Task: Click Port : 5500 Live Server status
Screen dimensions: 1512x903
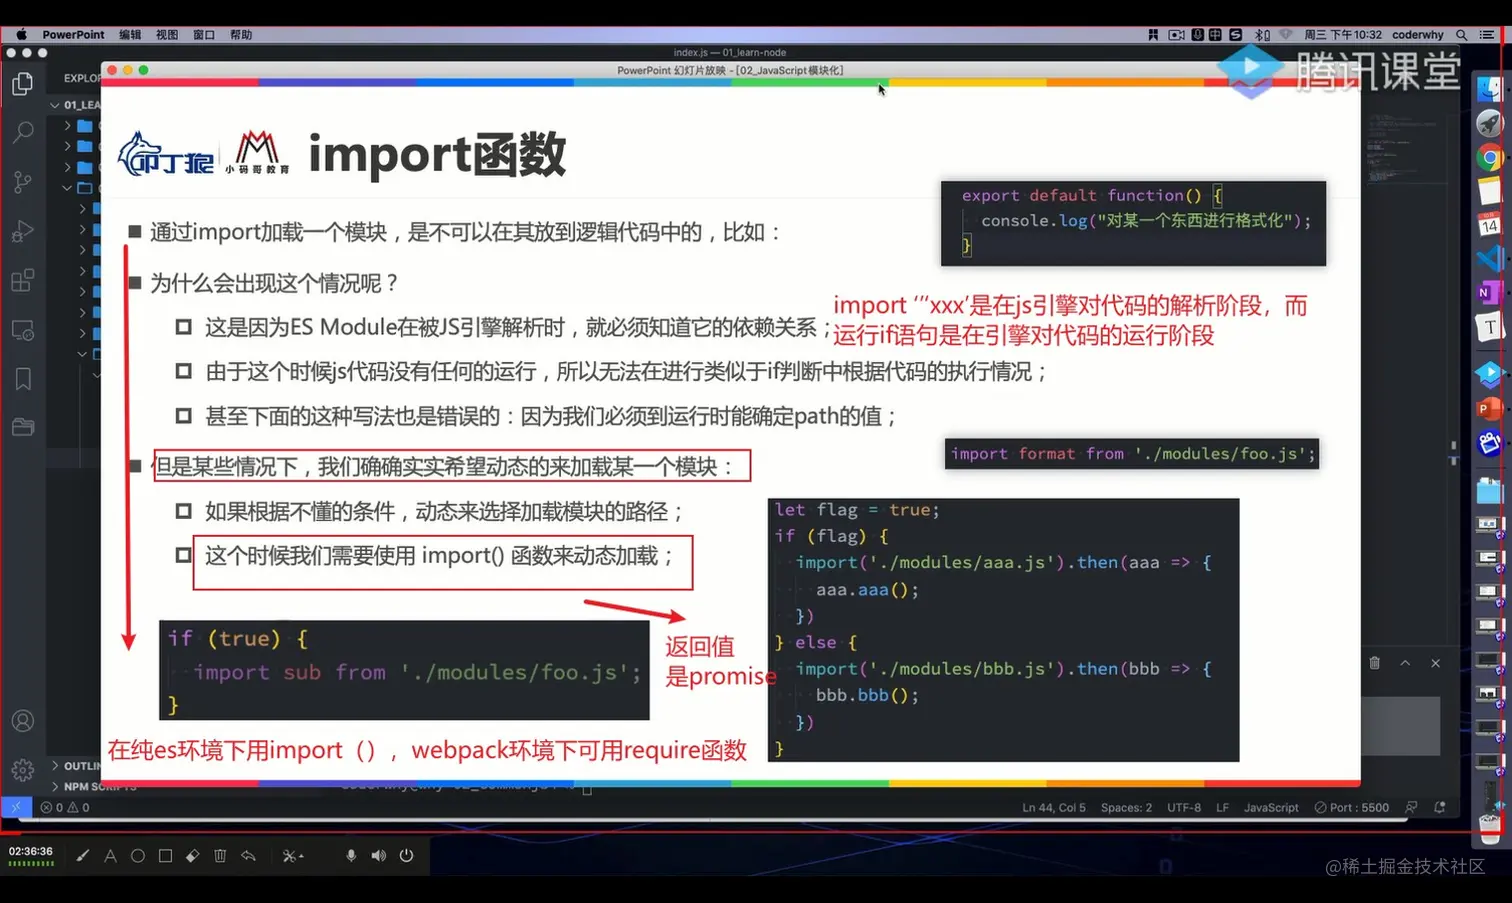Action: 1352,807
